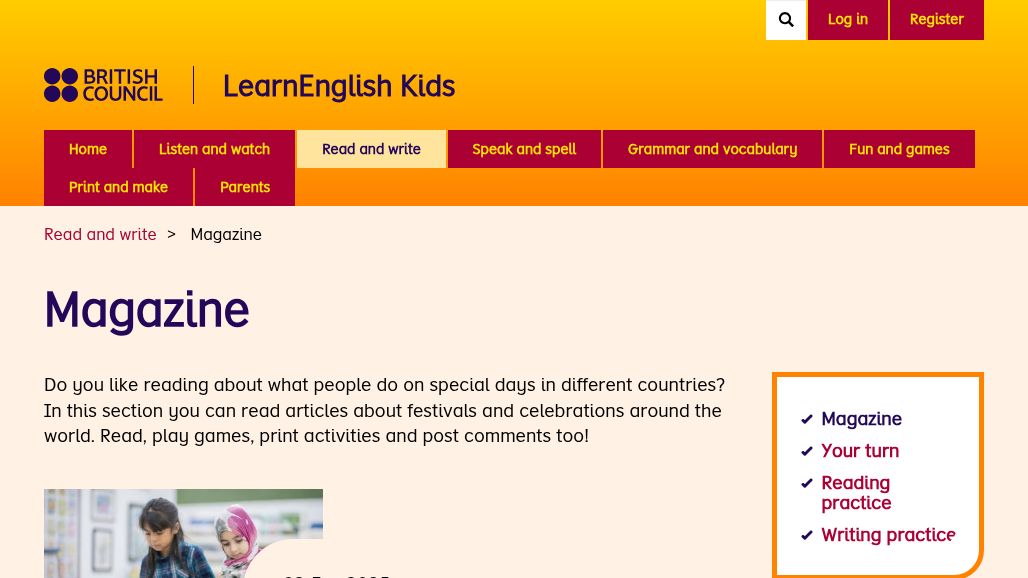The width and height of the screenshot is (1028, 578).
Task: Select the Read and write menu tab
Action: point(371,149)
